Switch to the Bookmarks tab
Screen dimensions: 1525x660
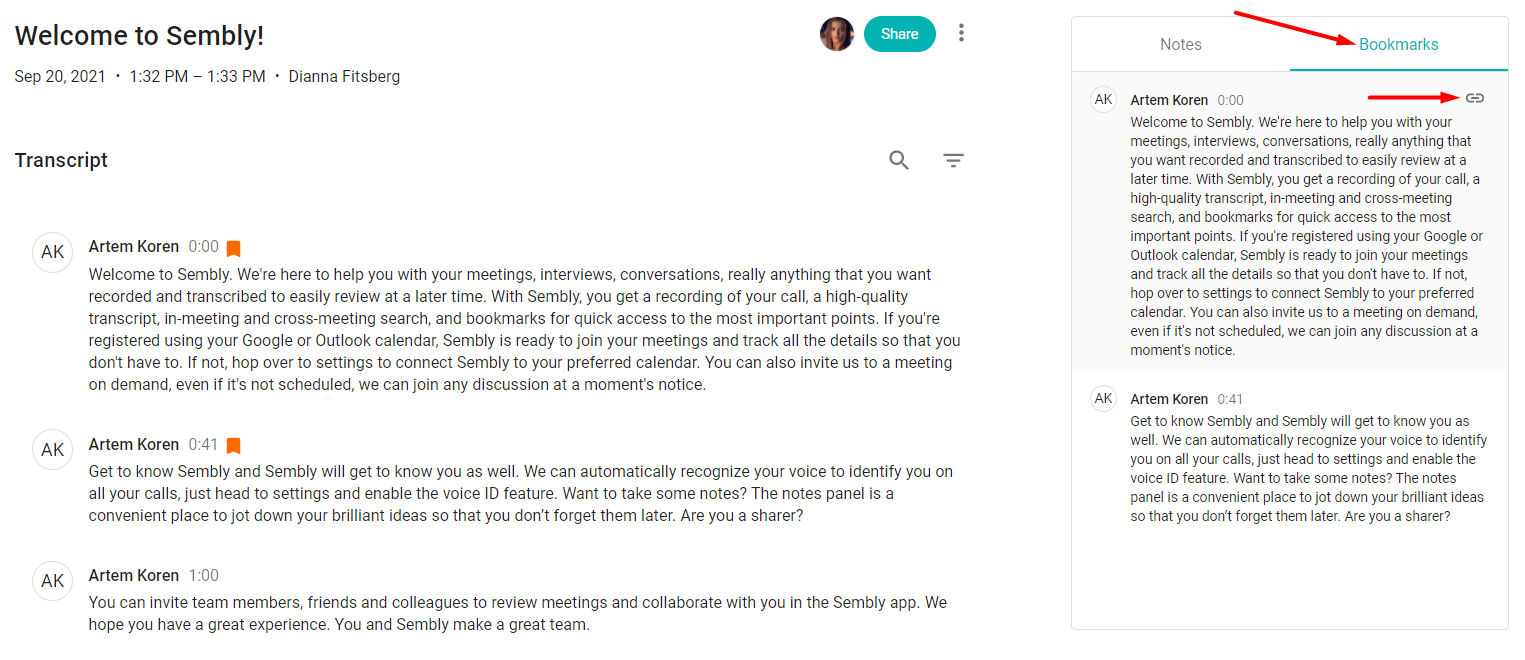click(x=1398, y=44)
